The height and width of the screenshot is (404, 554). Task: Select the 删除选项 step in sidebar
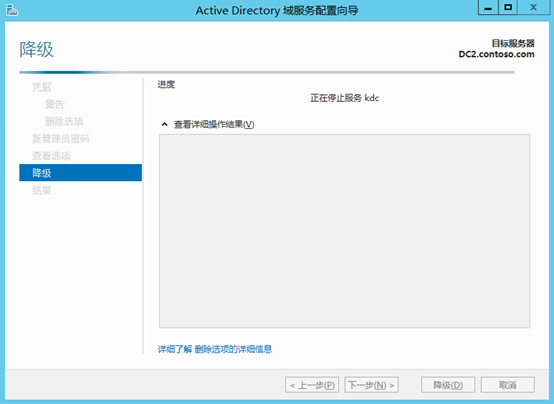[x=64, y=121]
